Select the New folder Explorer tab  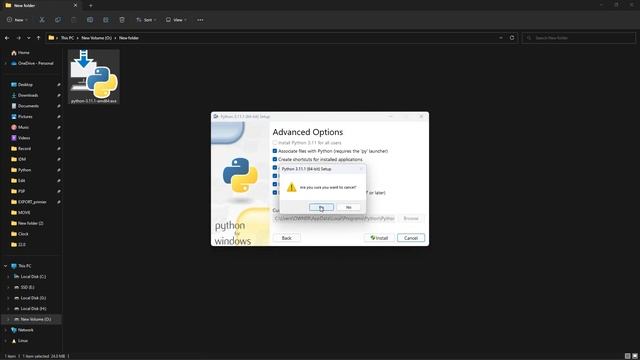point(41,5)
